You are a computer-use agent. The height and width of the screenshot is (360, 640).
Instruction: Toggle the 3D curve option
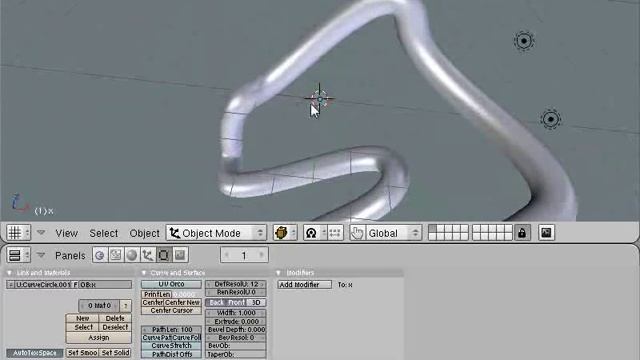(x=256, y=302)
